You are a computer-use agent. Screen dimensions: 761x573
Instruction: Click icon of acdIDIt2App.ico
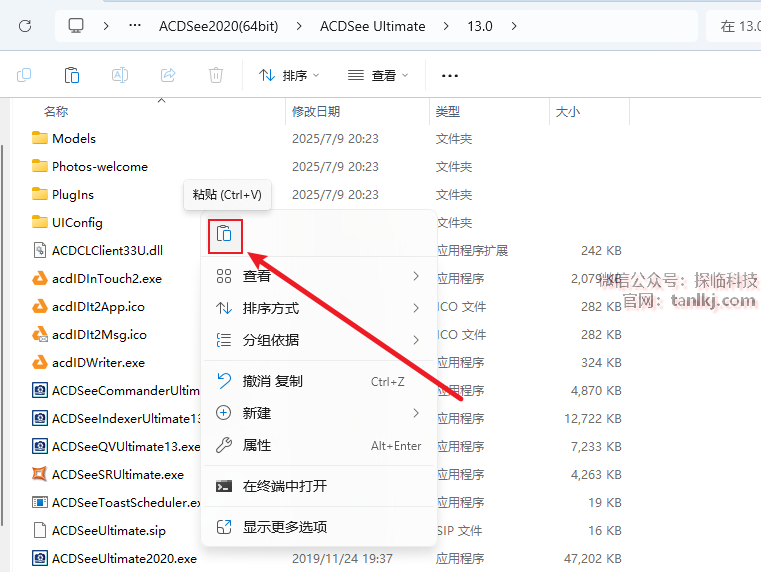tap(40, 307)
